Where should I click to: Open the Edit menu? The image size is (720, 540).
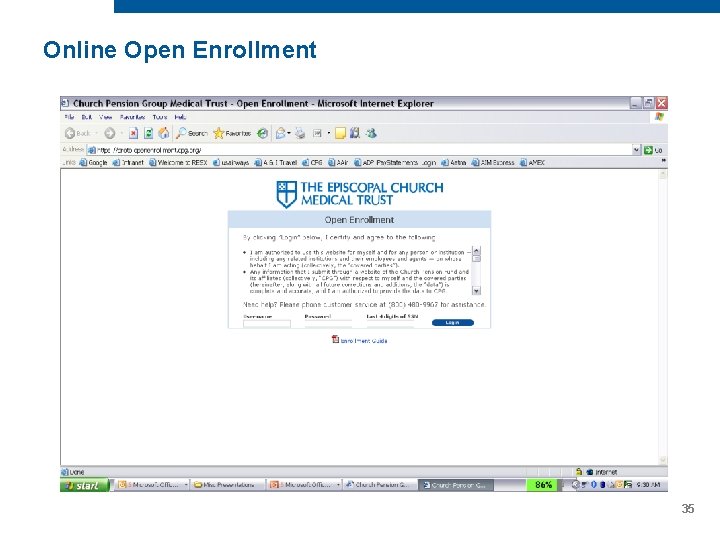[x=87, y=117]
